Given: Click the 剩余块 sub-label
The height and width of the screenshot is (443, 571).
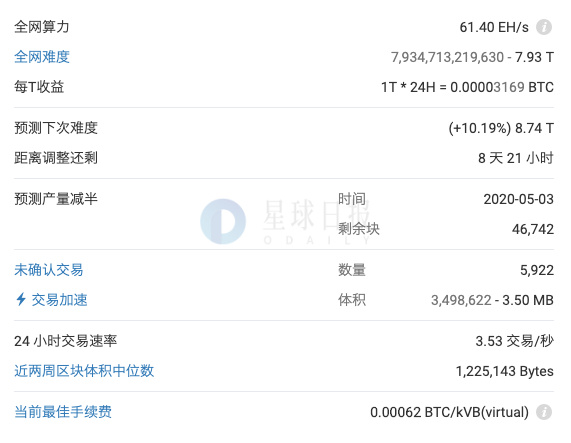Looking at the screenshot, I should [359, 229].
